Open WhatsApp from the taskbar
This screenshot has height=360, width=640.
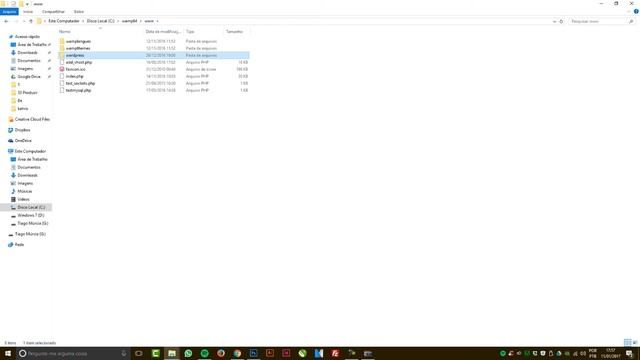[x=188, y=353]
